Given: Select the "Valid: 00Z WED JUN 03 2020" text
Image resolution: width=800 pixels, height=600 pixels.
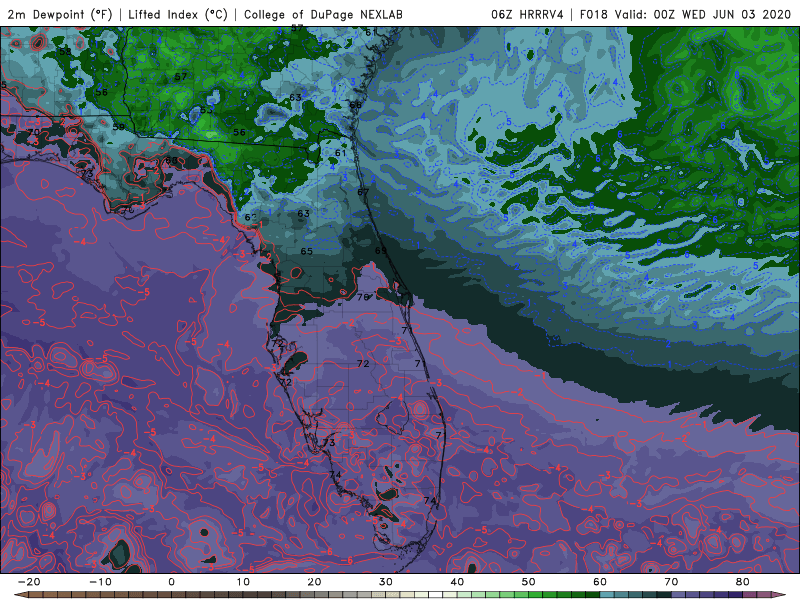Looking at the screenshot, I should pos(703,14).
